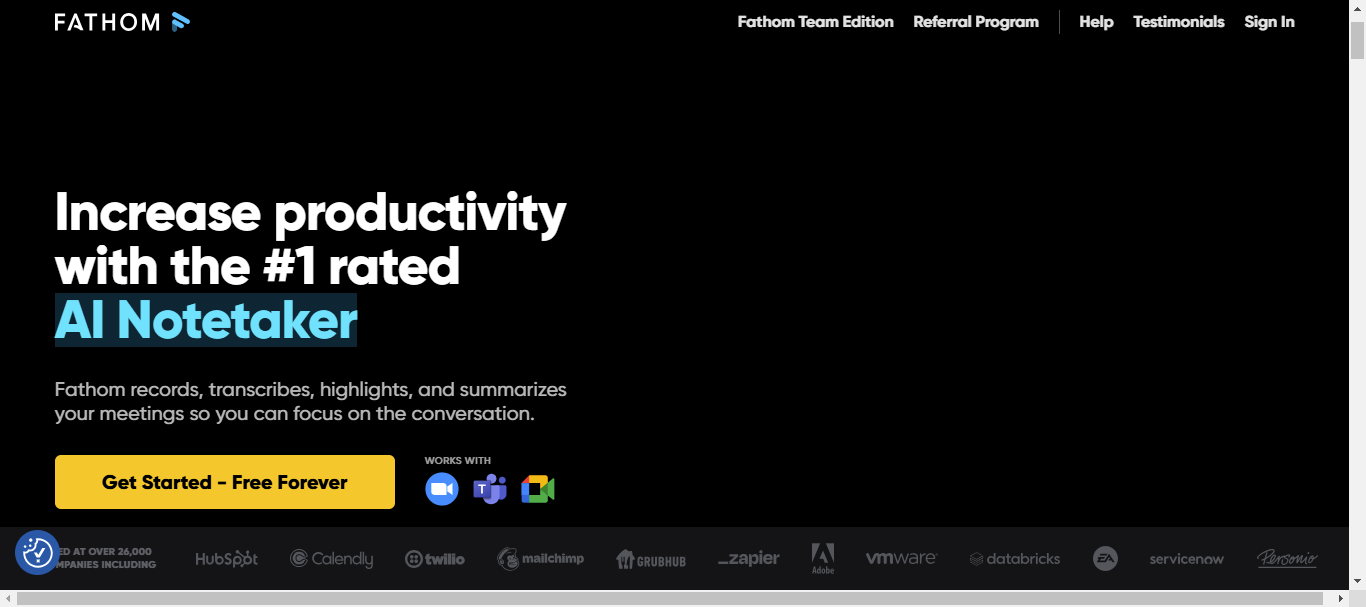Image resolution: width=1366 pixels, height=607 pixels.
Task: Click the Microsoft Teams icon
Action: [490, 489]
